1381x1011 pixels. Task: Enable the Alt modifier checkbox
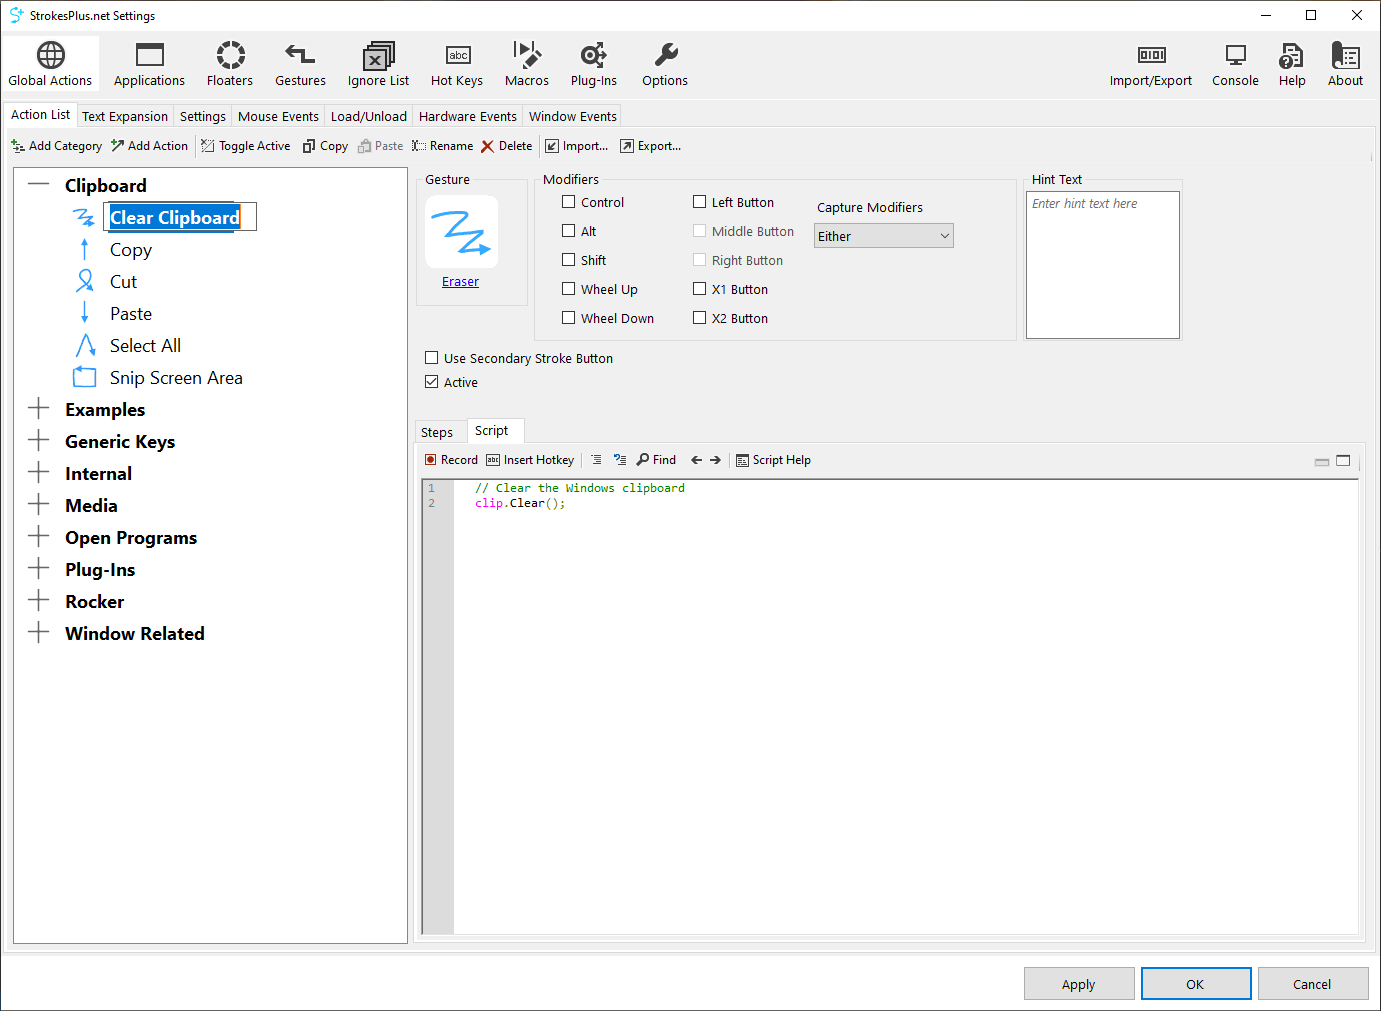[568, 231]
